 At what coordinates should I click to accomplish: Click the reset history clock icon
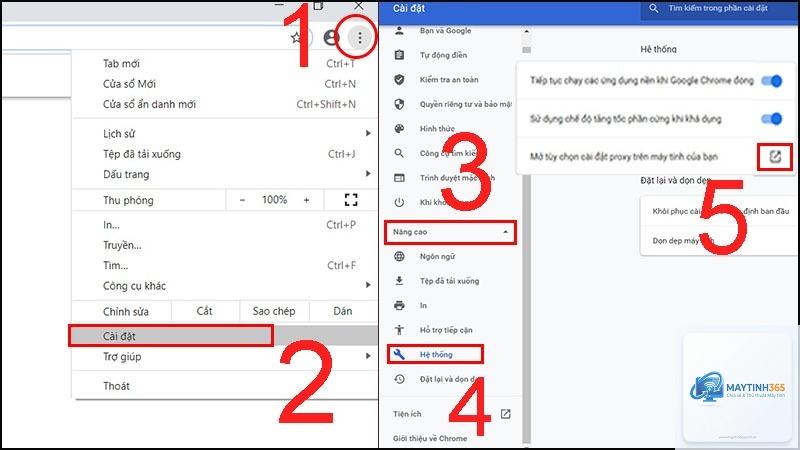399,379
